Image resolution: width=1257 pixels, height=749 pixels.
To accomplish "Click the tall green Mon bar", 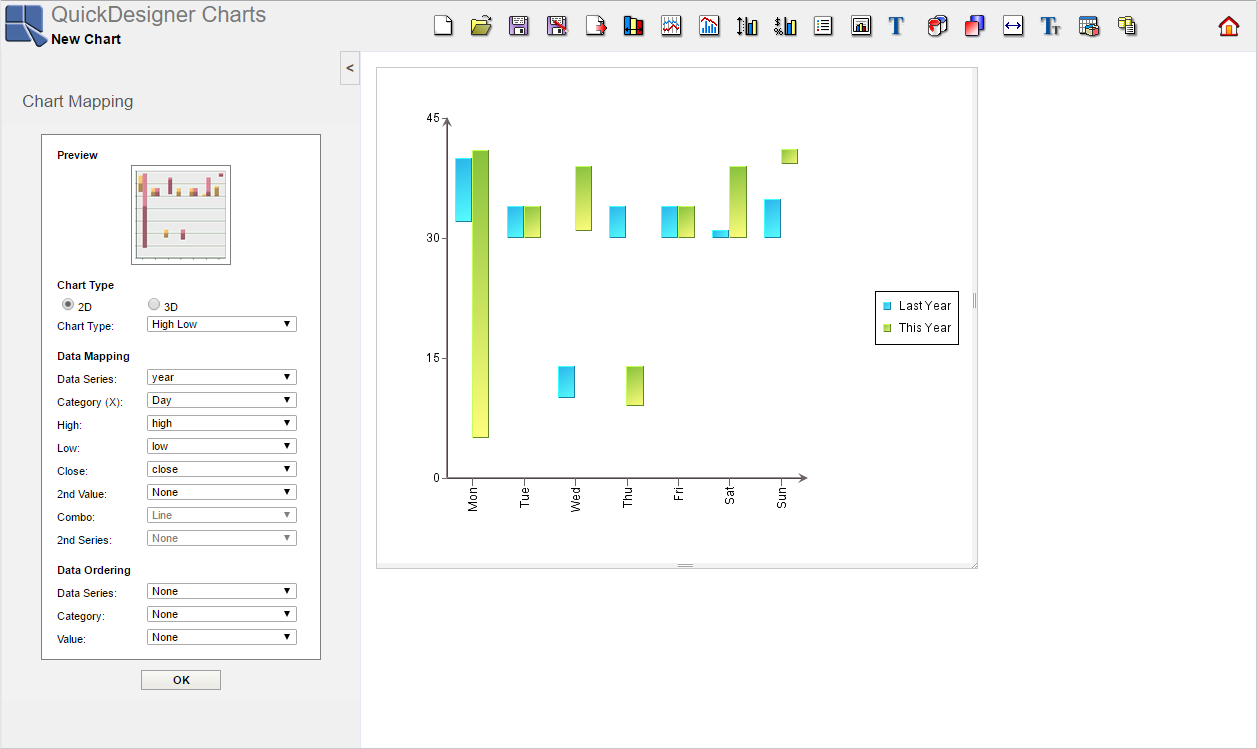I will (x=481, y=294).
